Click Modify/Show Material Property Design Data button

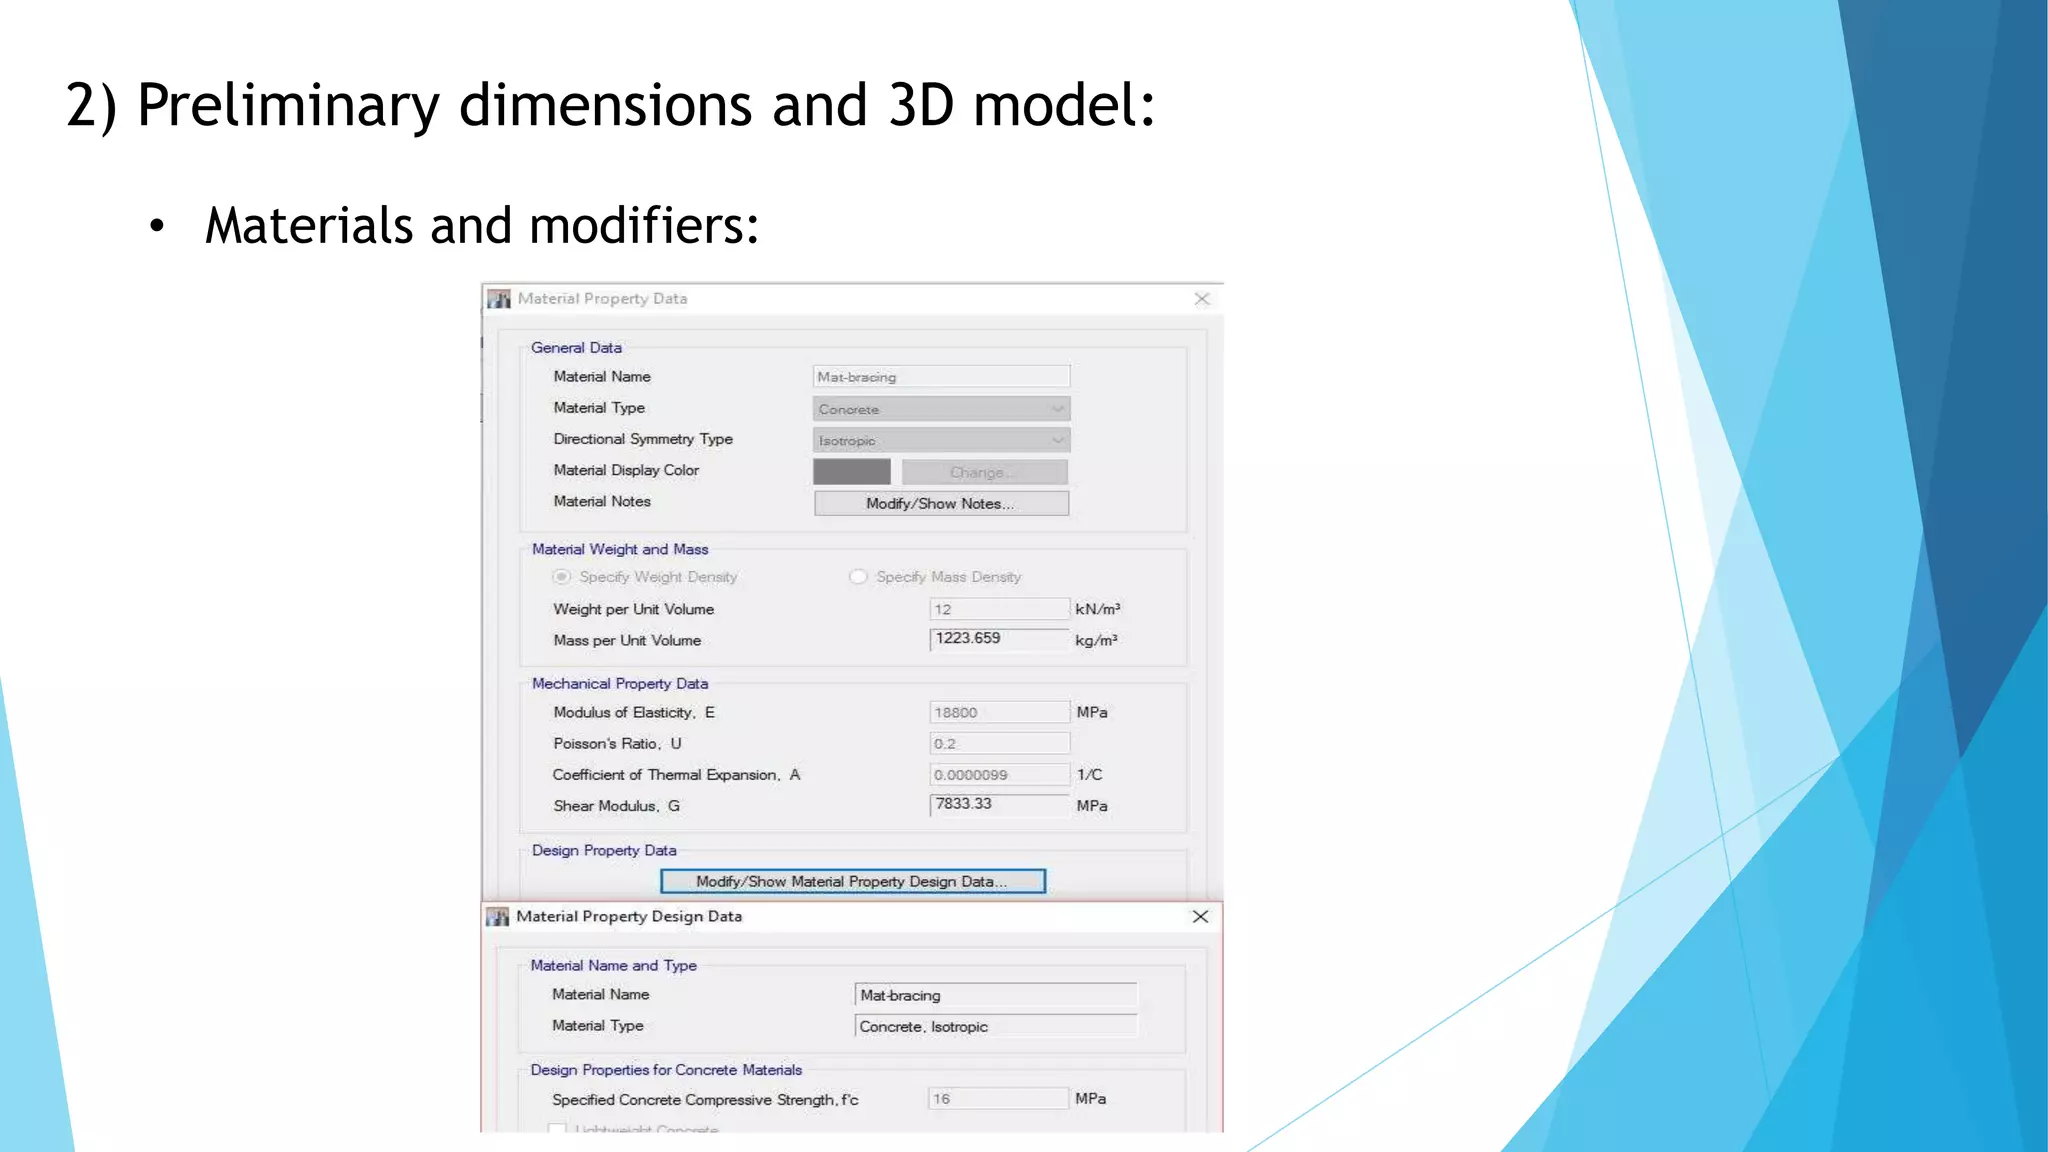pos(852,881)
